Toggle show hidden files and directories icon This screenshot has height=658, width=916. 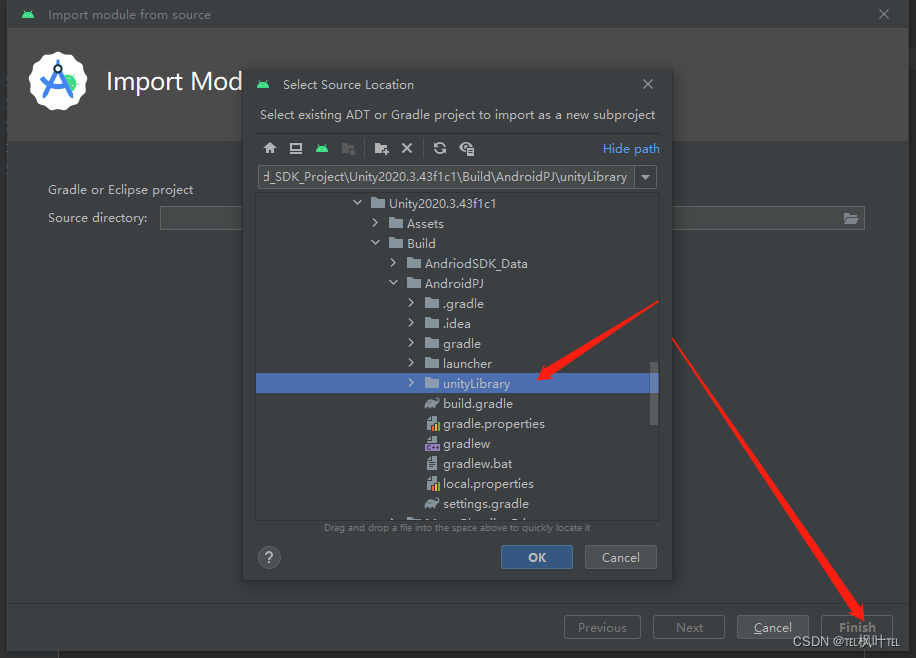(466, 148)
